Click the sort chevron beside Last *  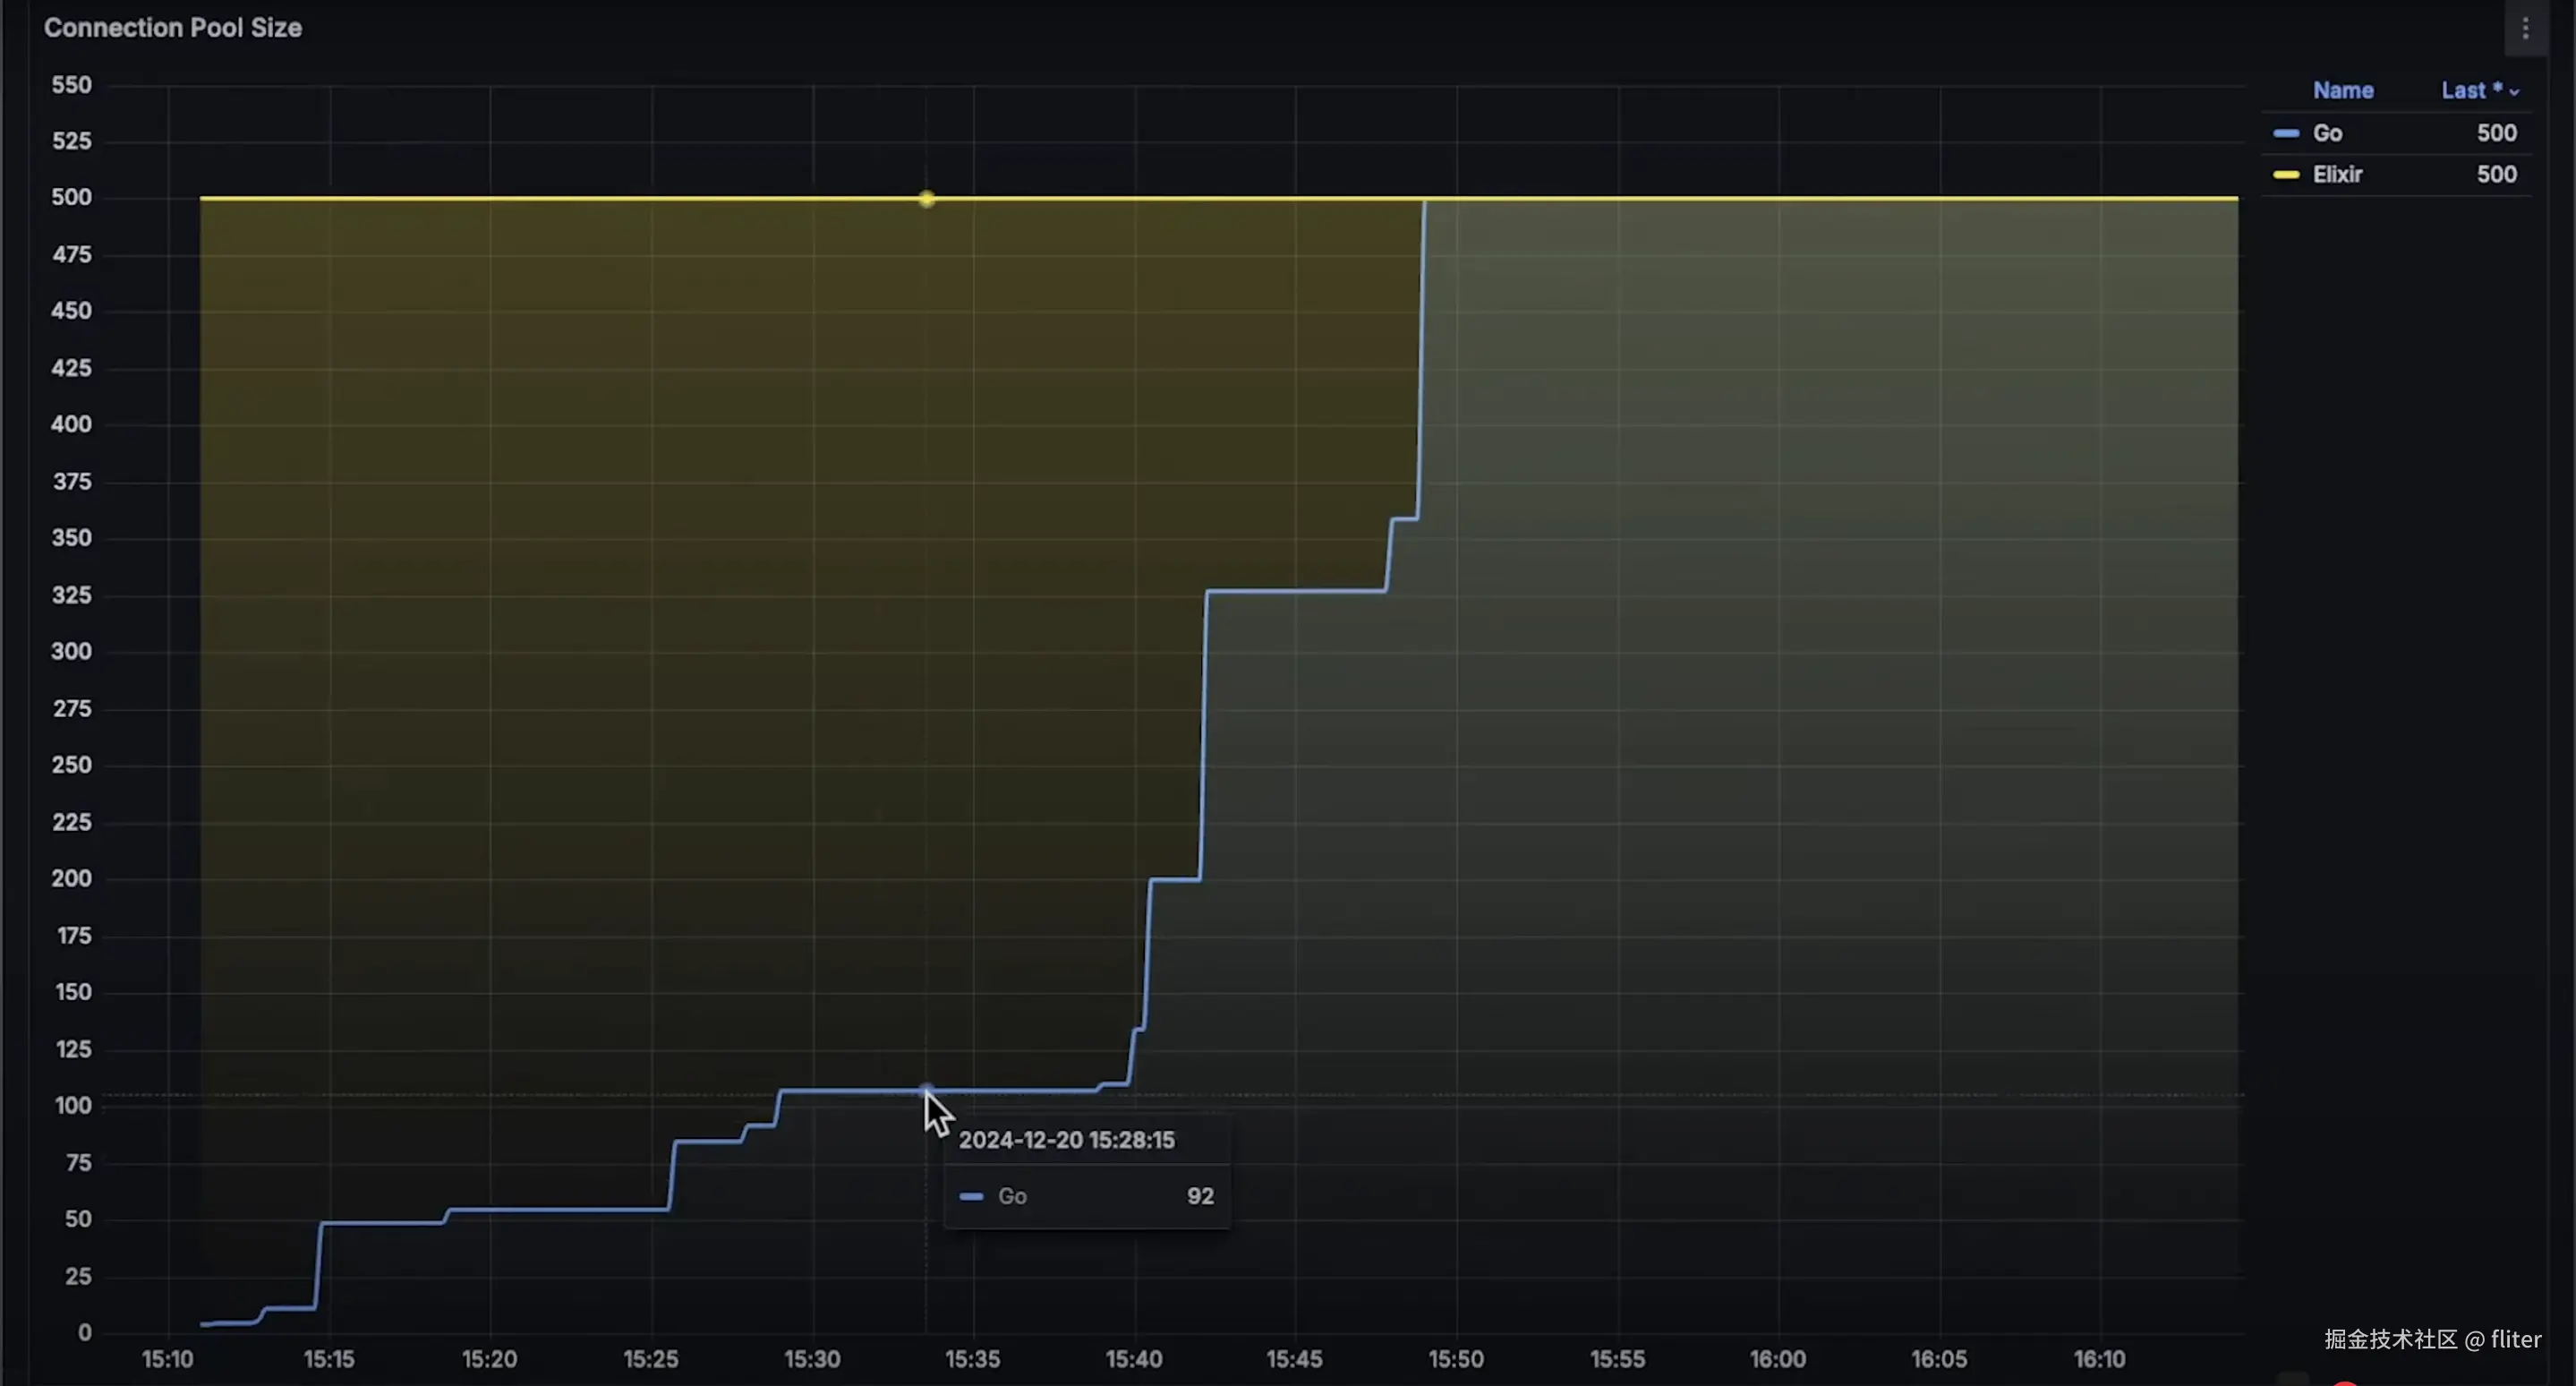2514,92
